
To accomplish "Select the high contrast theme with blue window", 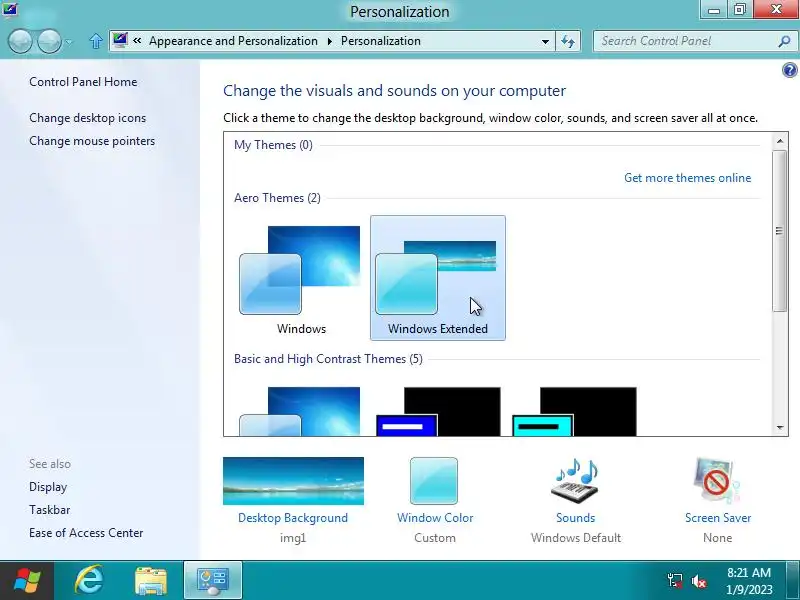I will [438, 411].
